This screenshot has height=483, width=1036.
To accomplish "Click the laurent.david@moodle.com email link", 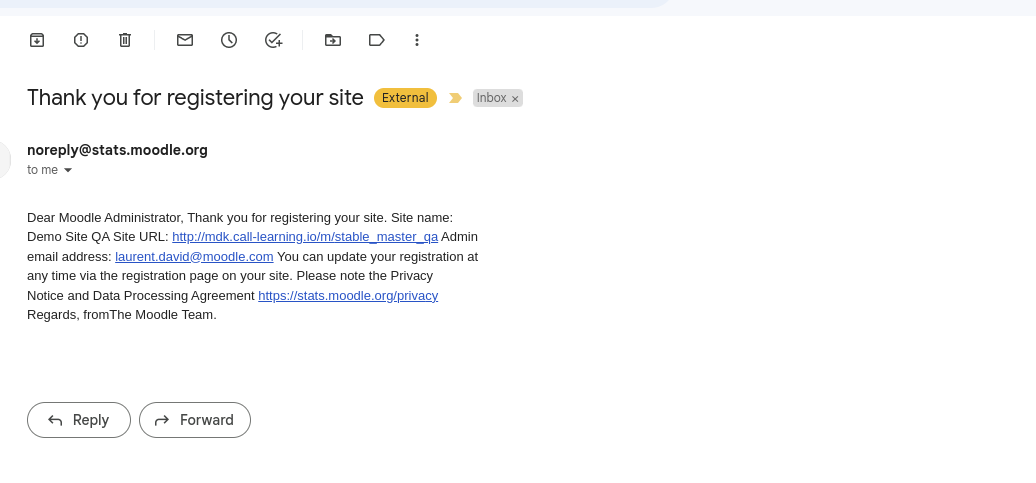I will [194, 256].
